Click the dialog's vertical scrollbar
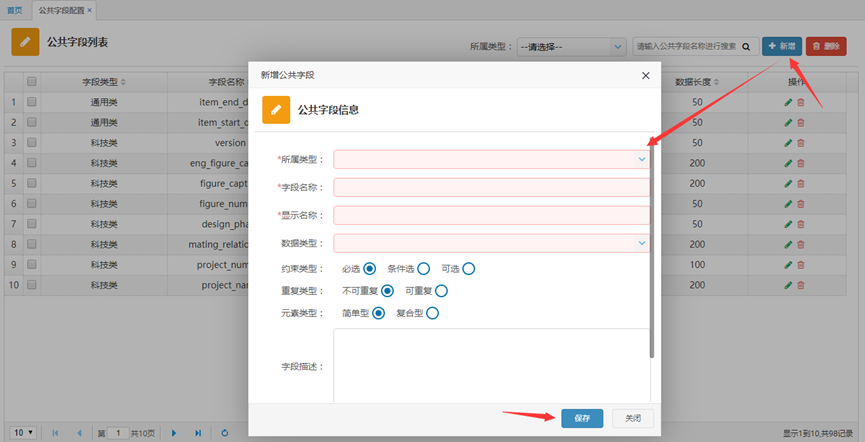The width and height of the screenshot is (865, 442). tap(652, 248)
